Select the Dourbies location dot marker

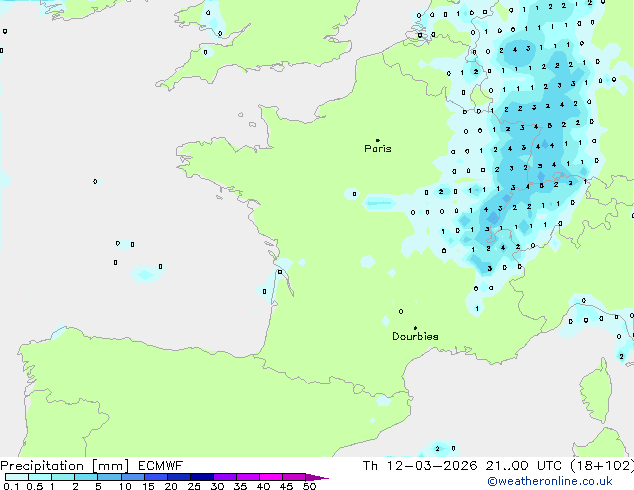coord(415,328)
